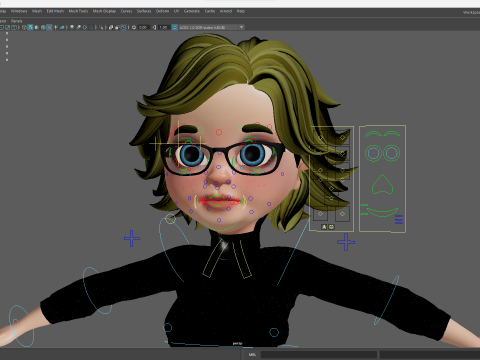The height and width of the screenshot is (360, 480).
Task: Open the Edit Mesh menu
Action: click(55, 11)
